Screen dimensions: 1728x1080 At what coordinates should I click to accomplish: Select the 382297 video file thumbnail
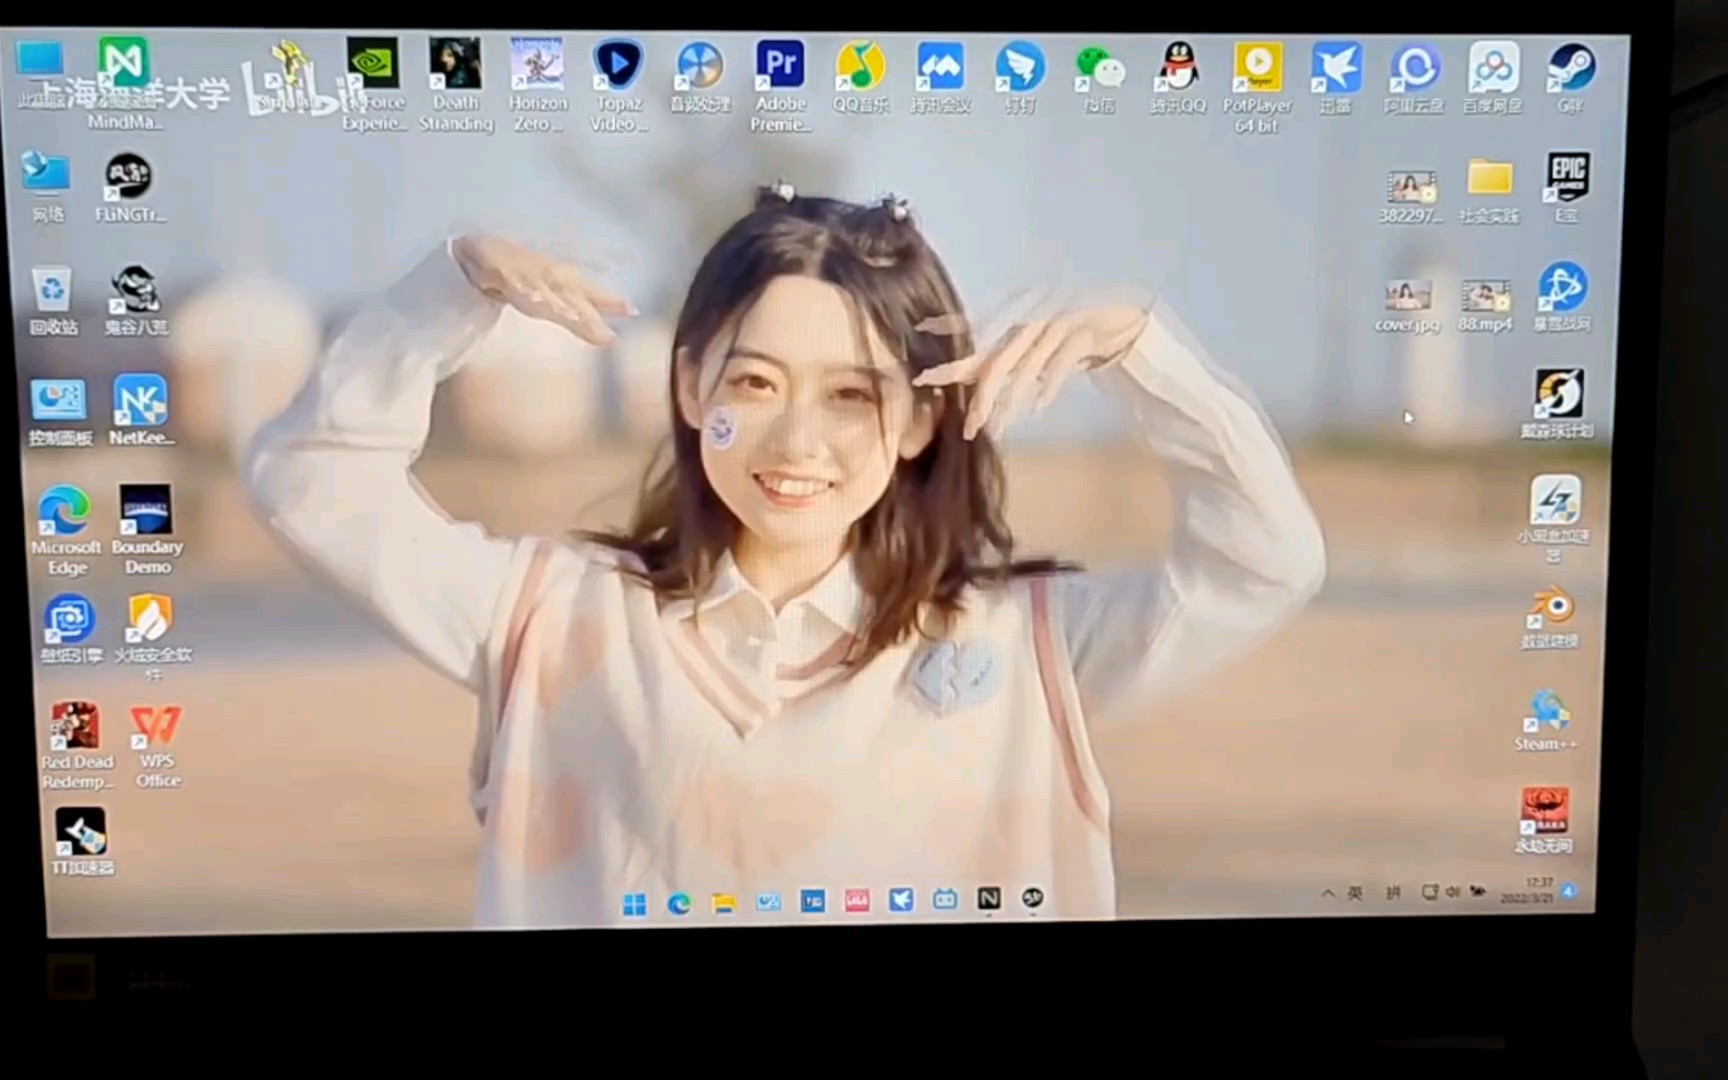pos(1411,196)
